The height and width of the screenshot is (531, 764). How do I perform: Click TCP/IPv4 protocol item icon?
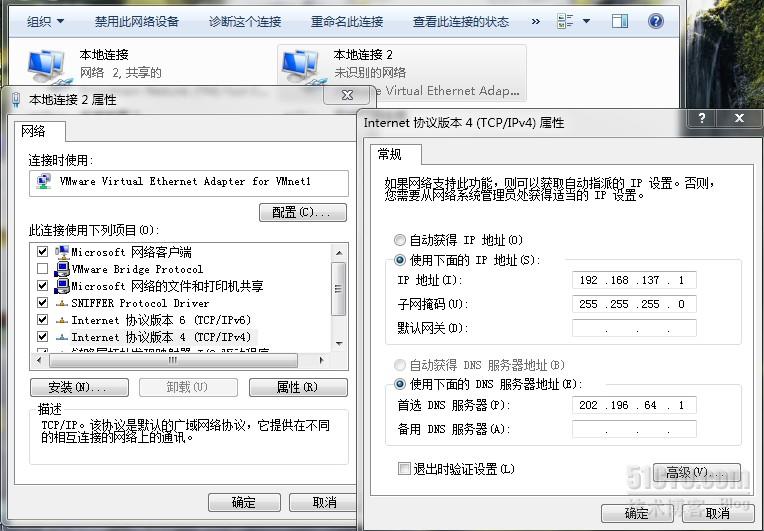point(62,337)
